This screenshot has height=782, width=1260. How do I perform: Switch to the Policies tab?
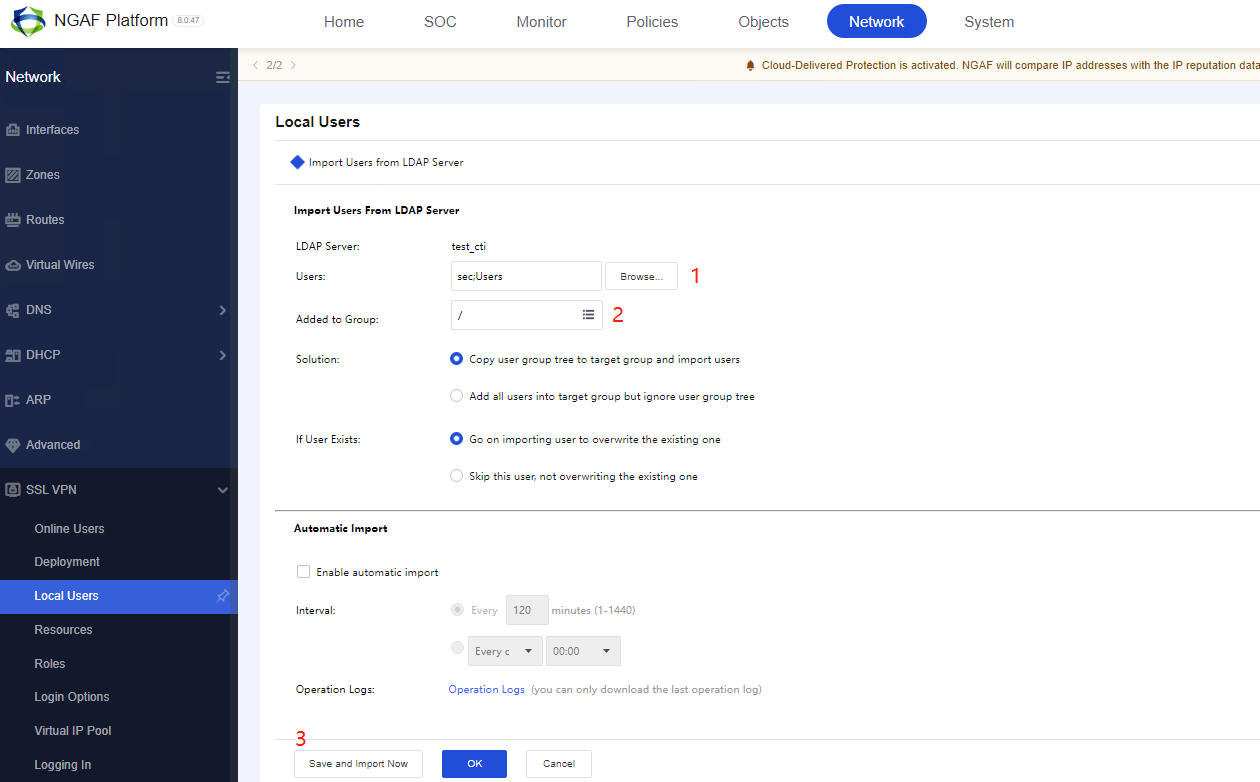[652, 22]
